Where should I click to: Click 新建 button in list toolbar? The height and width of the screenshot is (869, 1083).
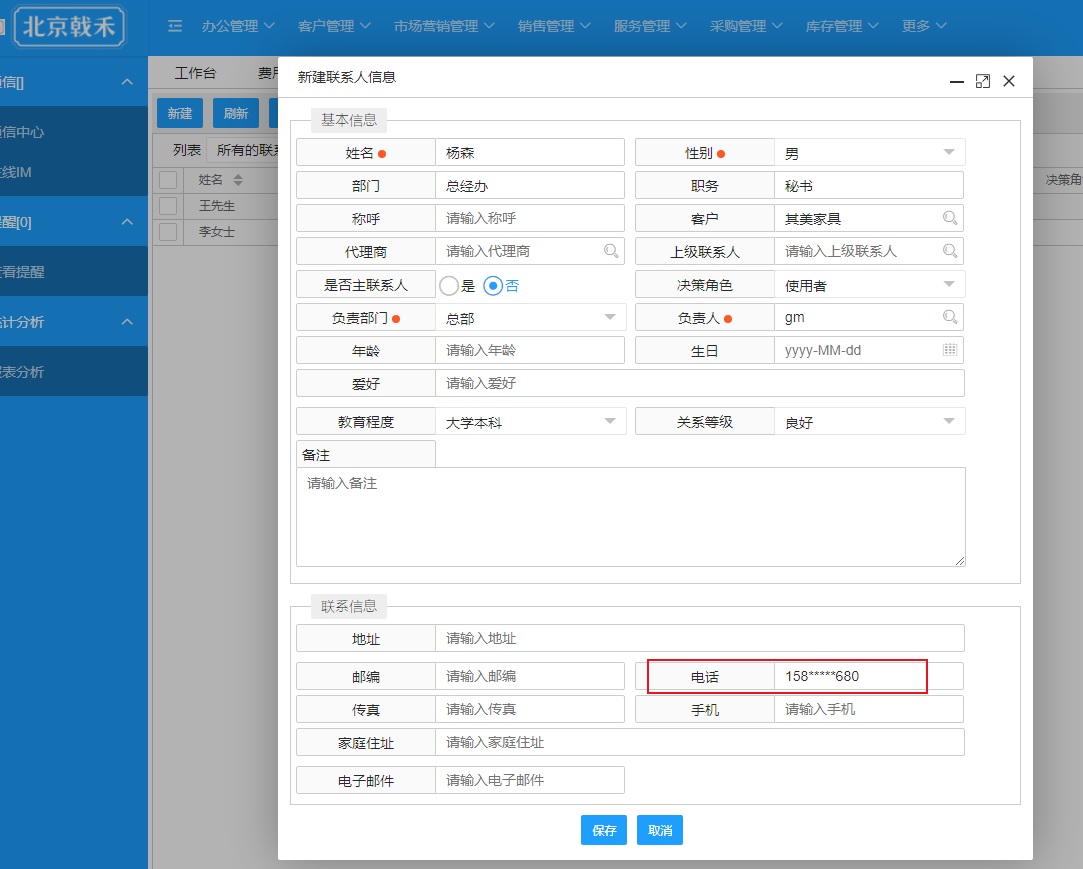(180, 113)
